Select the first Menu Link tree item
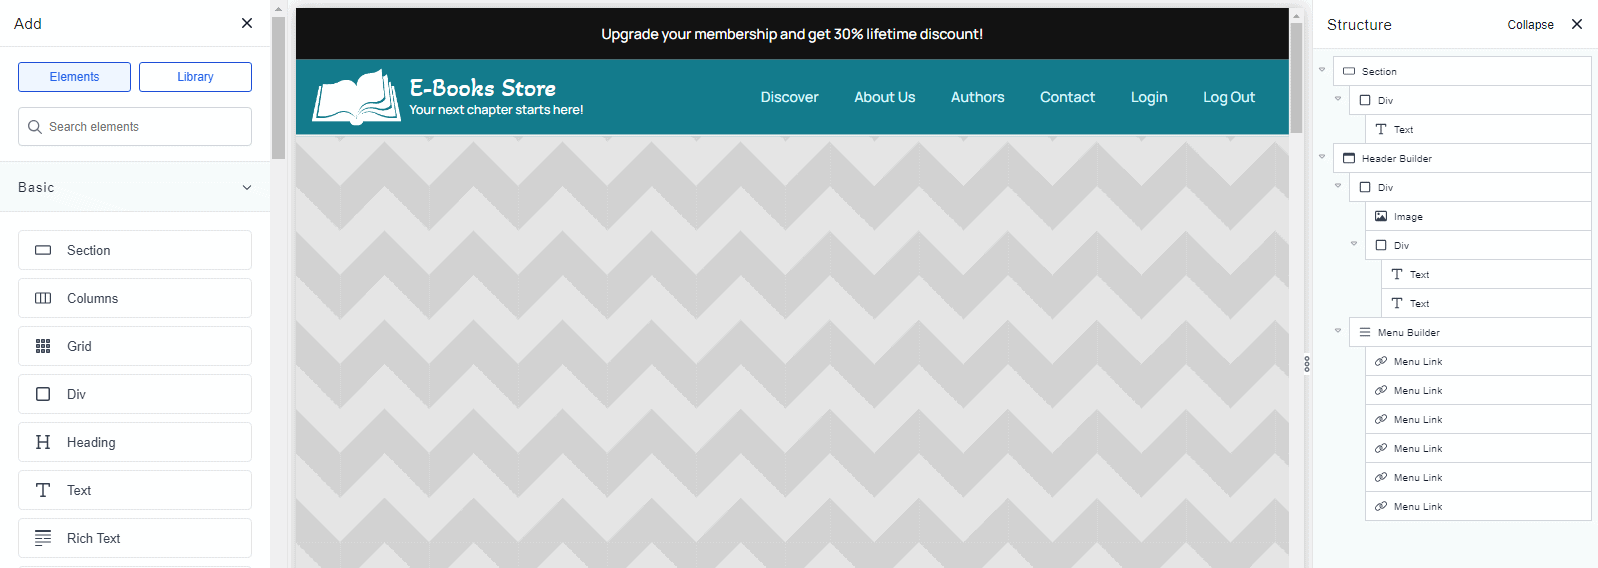1598x568 pixels. click(x=1417, y=361)
